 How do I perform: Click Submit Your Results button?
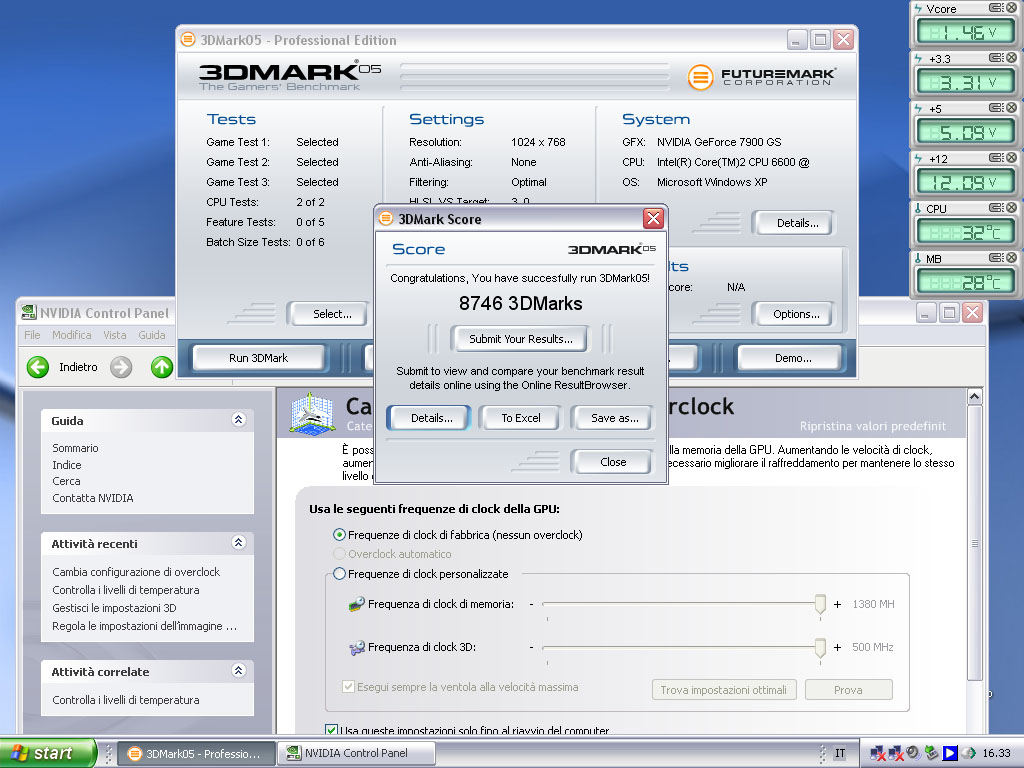[x=520, y=339]
